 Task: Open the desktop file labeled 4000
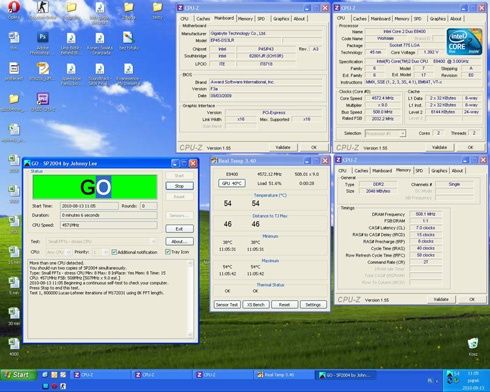click(14, 344)
